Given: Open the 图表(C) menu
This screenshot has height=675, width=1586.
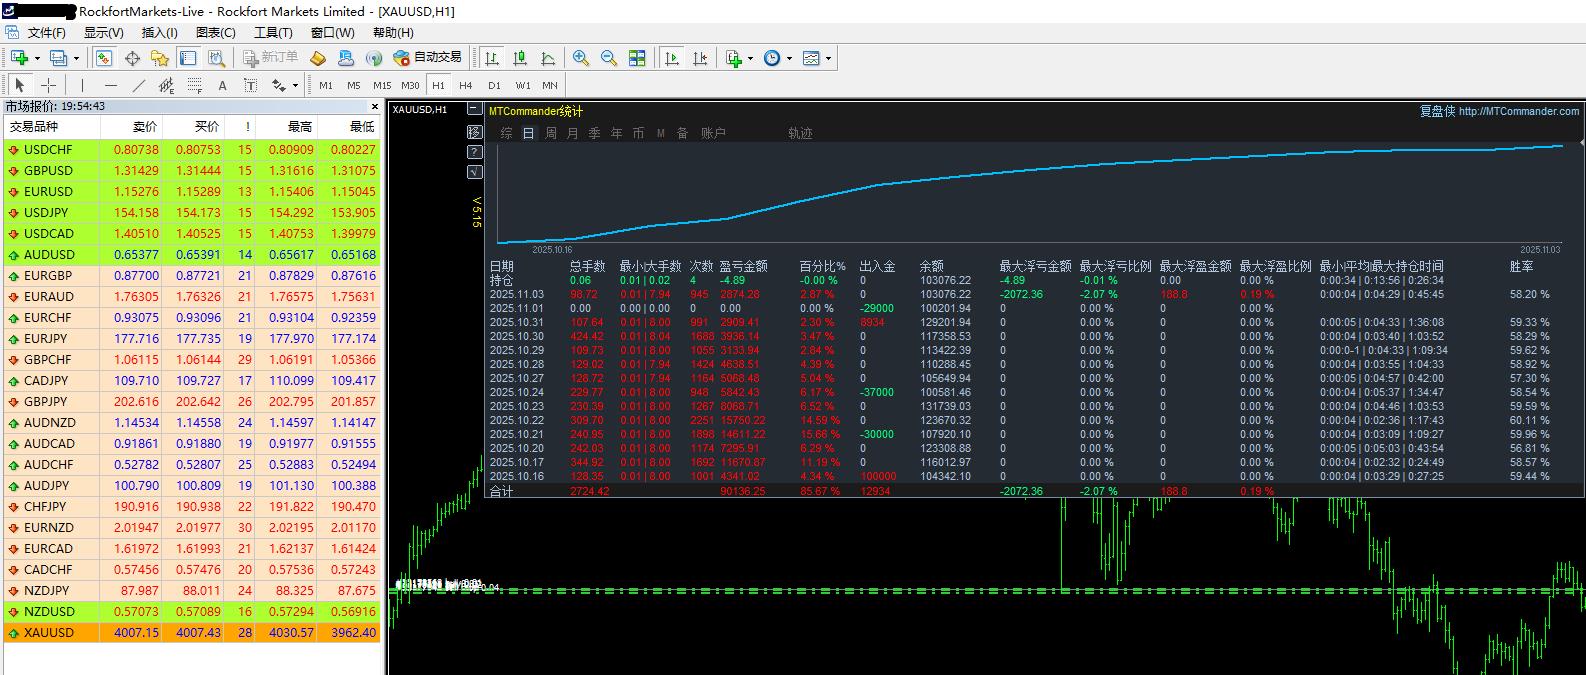Looking at the screenshot, I should [215, 32].
